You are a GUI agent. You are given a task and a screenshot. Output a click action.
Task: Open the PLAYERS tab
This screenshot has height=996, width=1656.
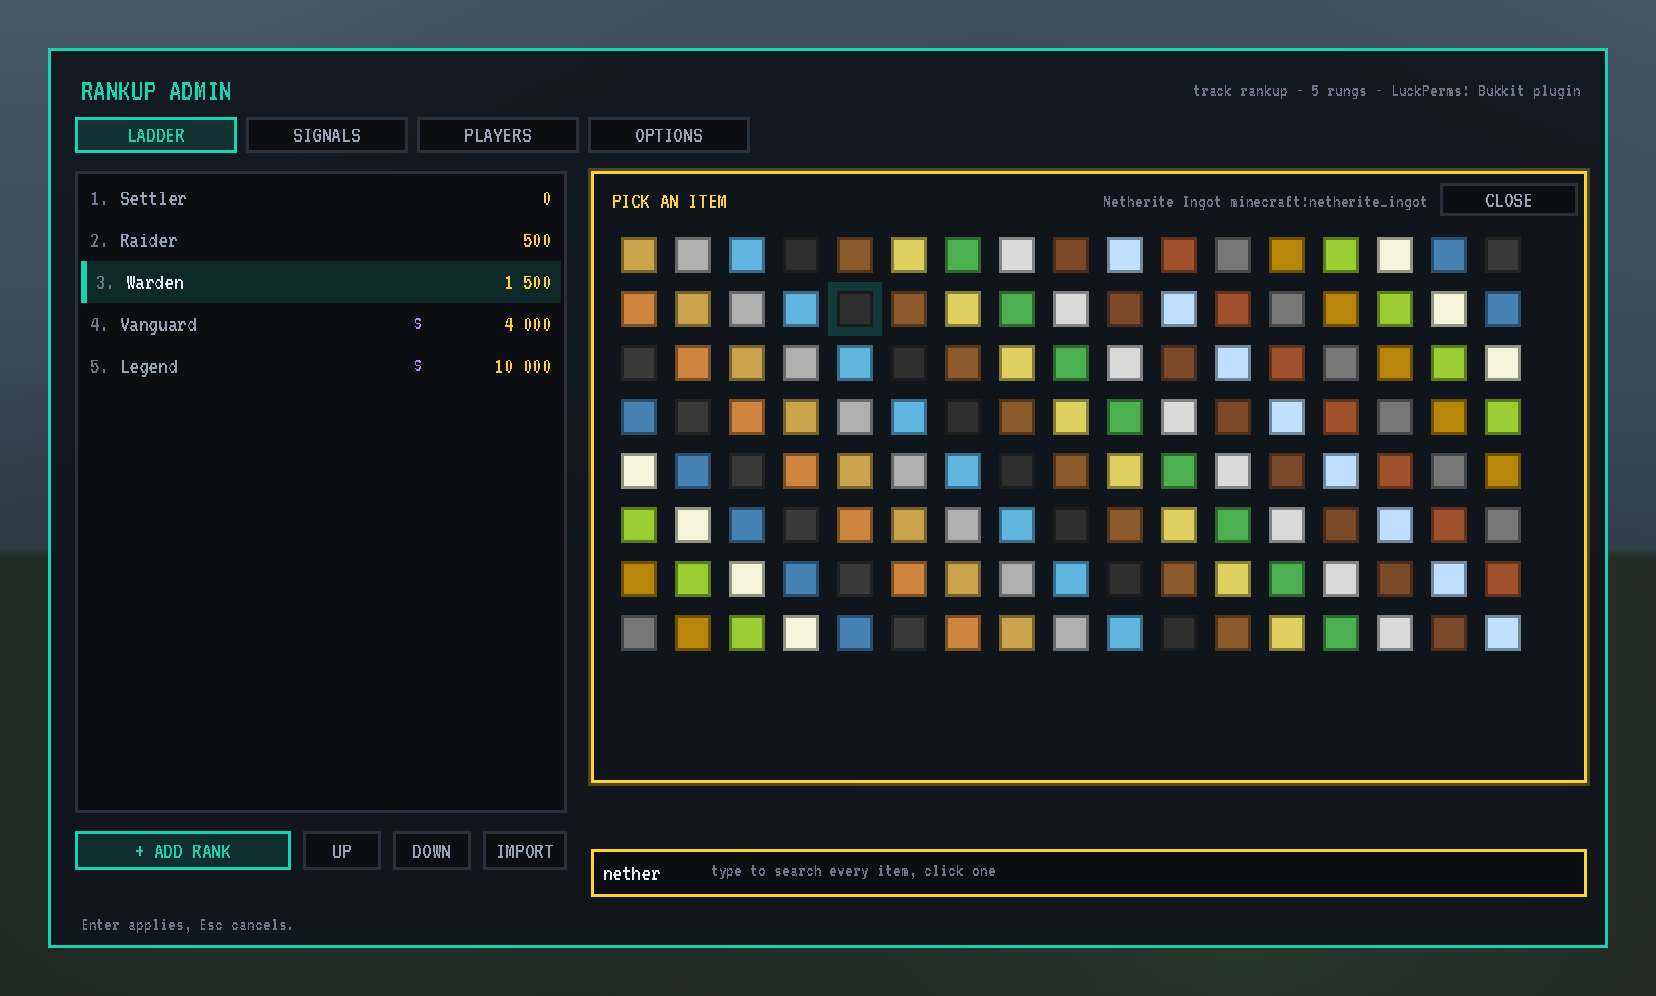(498, 135)
